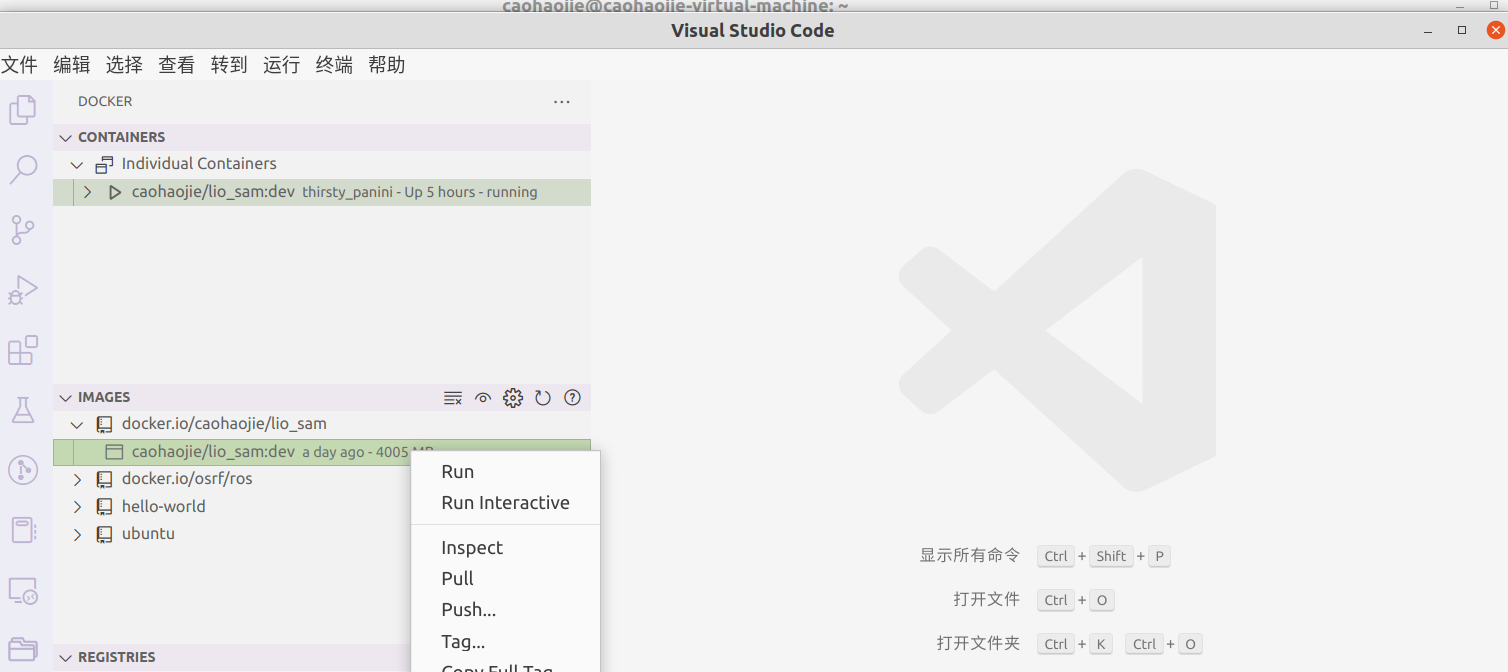Choose Tag... from the context menu
The height and width of the screenshot is (672, 1508).
click(x=505, y=642)
